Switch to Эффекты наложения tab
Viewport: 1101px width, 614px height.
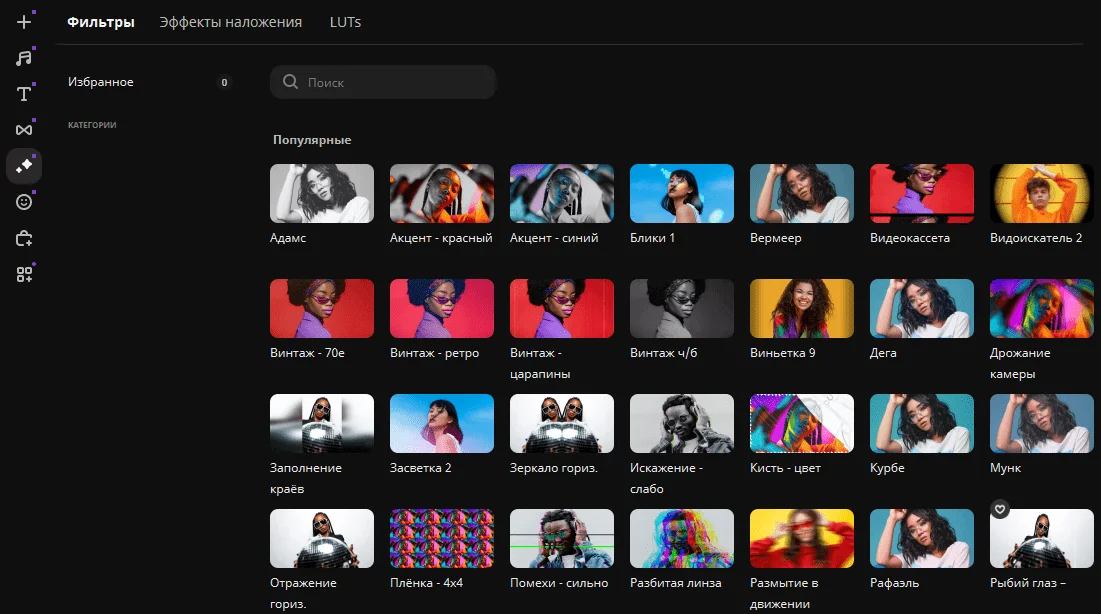coord(230,22)
